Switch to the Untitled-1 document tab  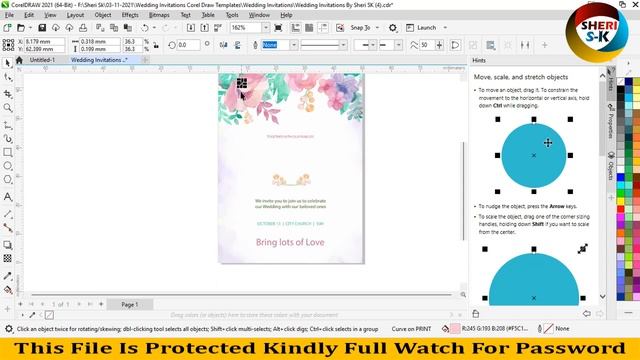[42, 60]
